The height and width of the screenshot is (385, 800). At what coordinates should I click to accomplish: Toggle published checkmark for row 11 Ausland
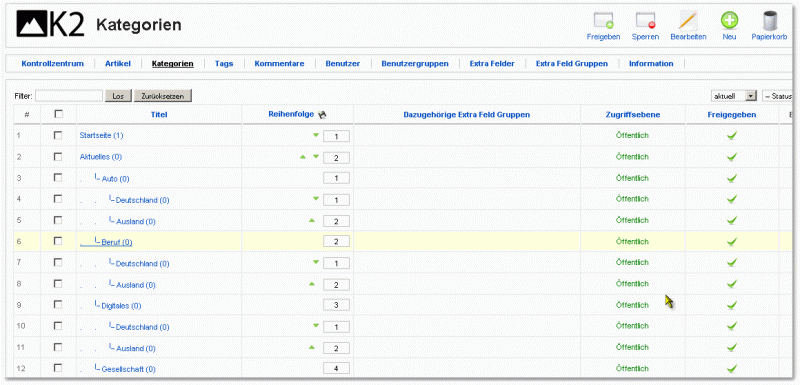point(732,347)
